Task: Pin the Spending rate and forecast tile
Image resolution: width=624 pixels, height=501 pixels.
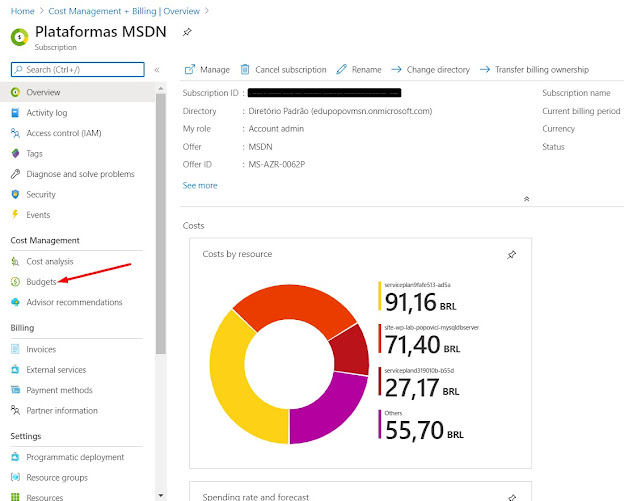Action: click(x=512, y=497)
